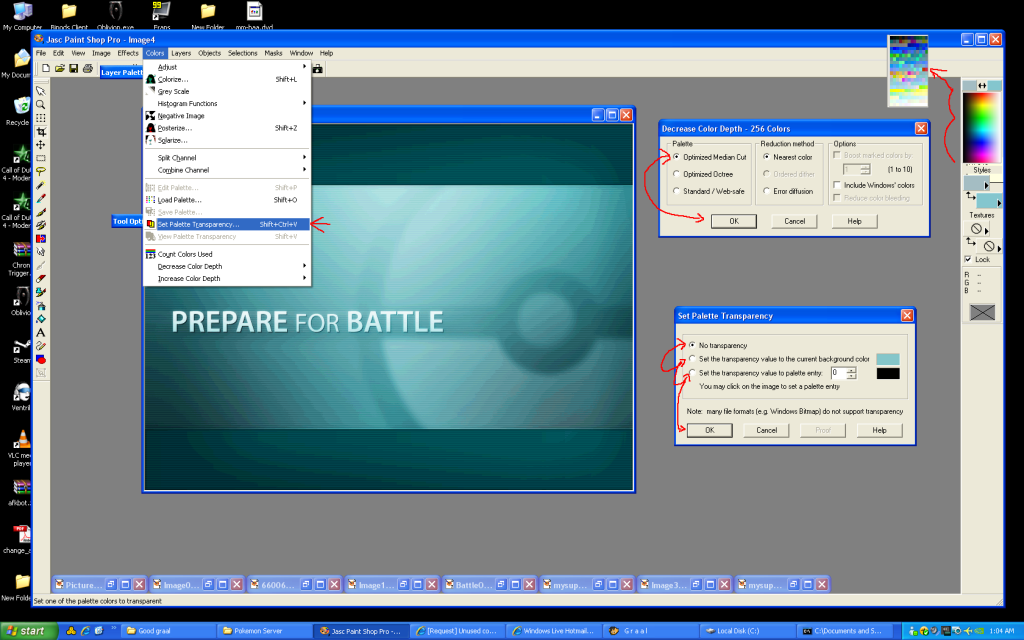
Task: Expand the Increase Color Depth submenu
Action: [x=227, y=278]
